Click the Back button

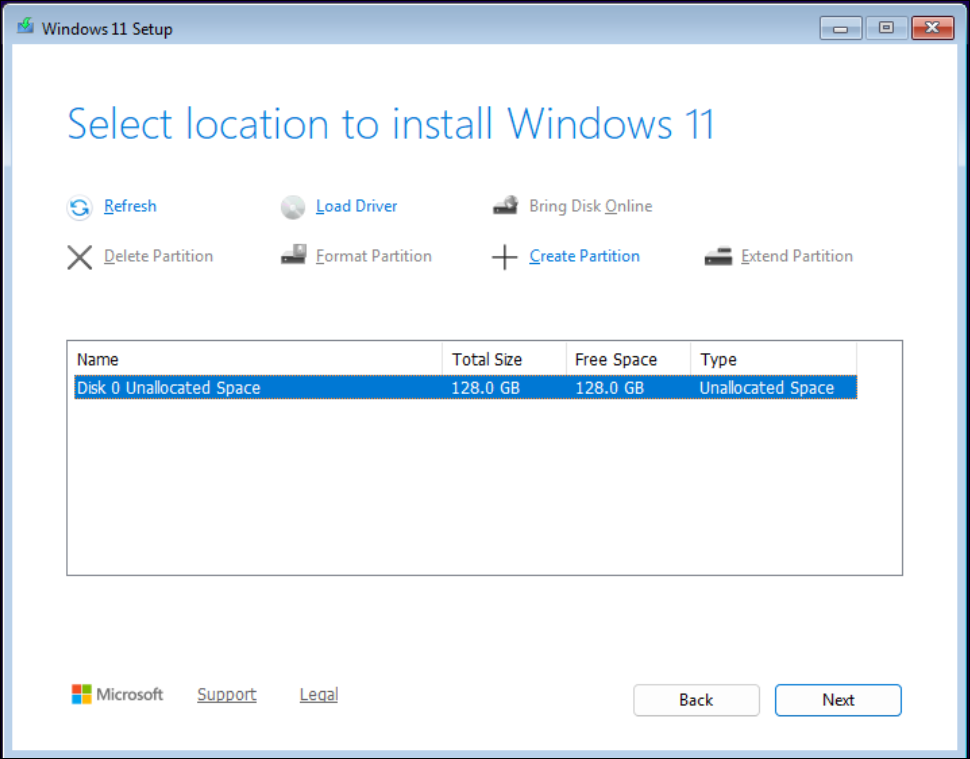tap(697, 700)
